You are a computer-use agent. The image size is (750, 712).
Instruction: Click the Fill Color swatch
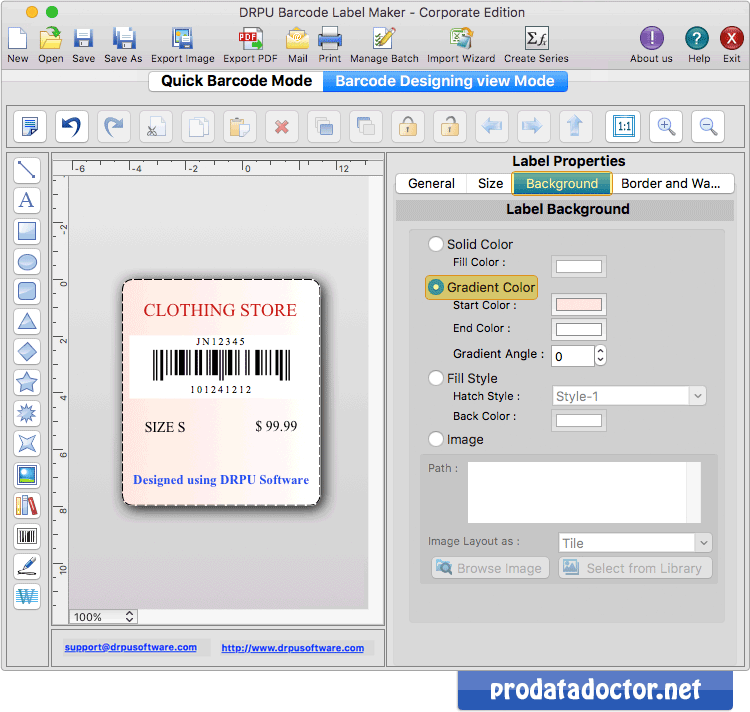point(579,266)
